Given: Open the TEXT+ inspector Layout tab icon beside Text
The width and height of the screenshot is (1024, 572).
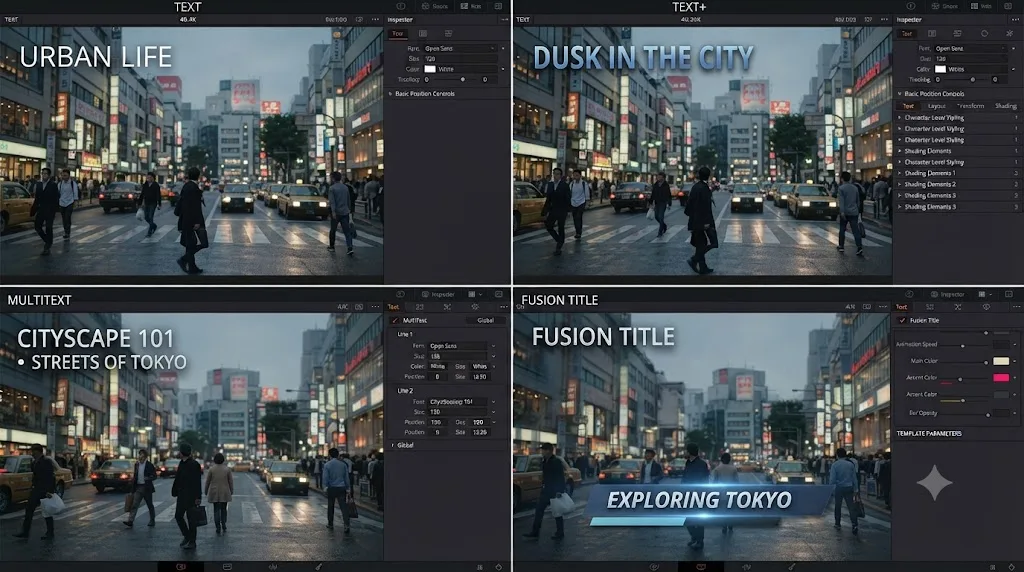Looking at the screenshot, I should pos(932,33).
